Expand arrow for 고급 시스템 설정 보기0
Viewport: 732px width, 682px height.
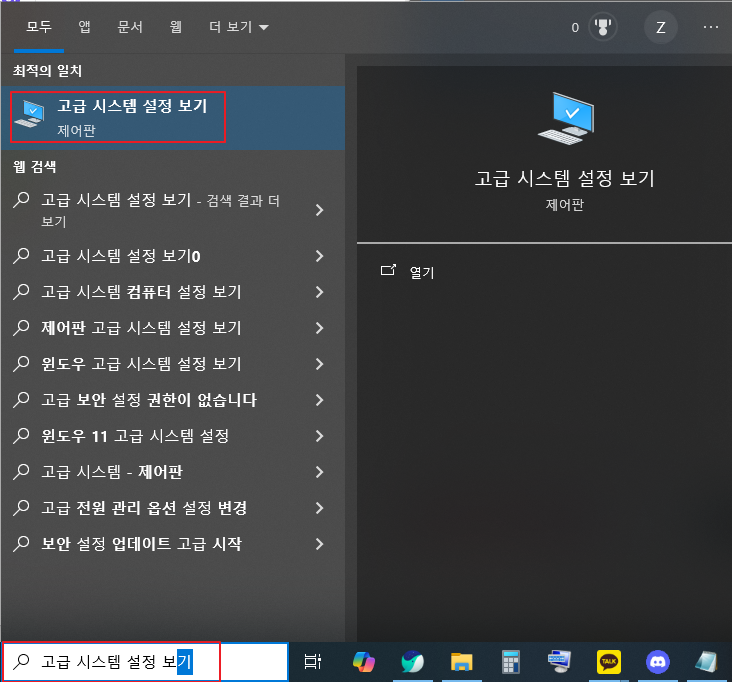[x=319, y=256]
